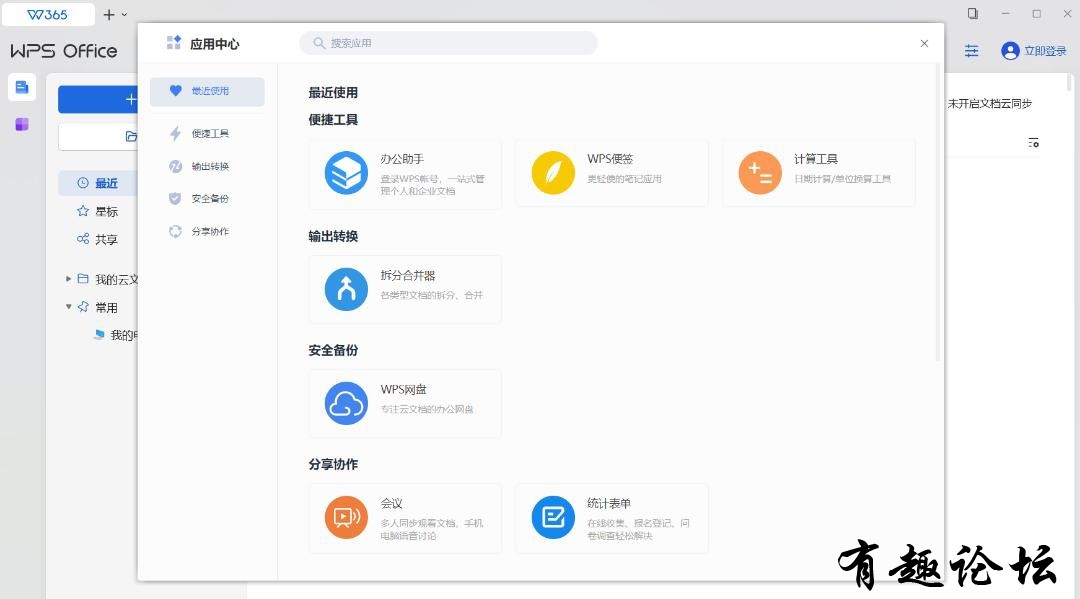Click the 立即登录 login link

[x=1045, y=51]
